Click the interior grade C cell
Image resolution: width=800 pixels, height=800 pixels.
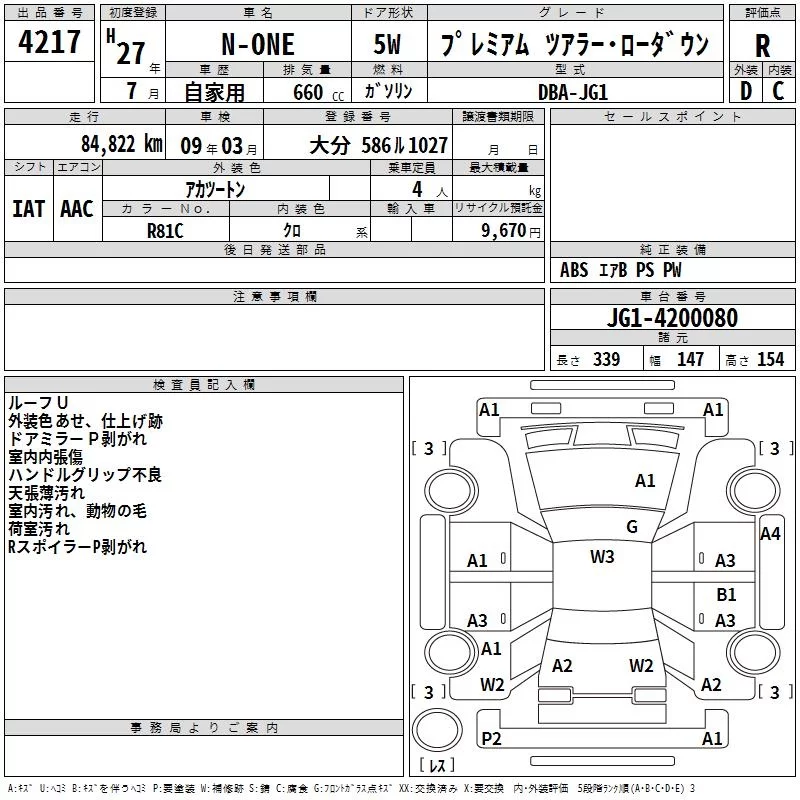pyautogui.click(x=779, y=90)
